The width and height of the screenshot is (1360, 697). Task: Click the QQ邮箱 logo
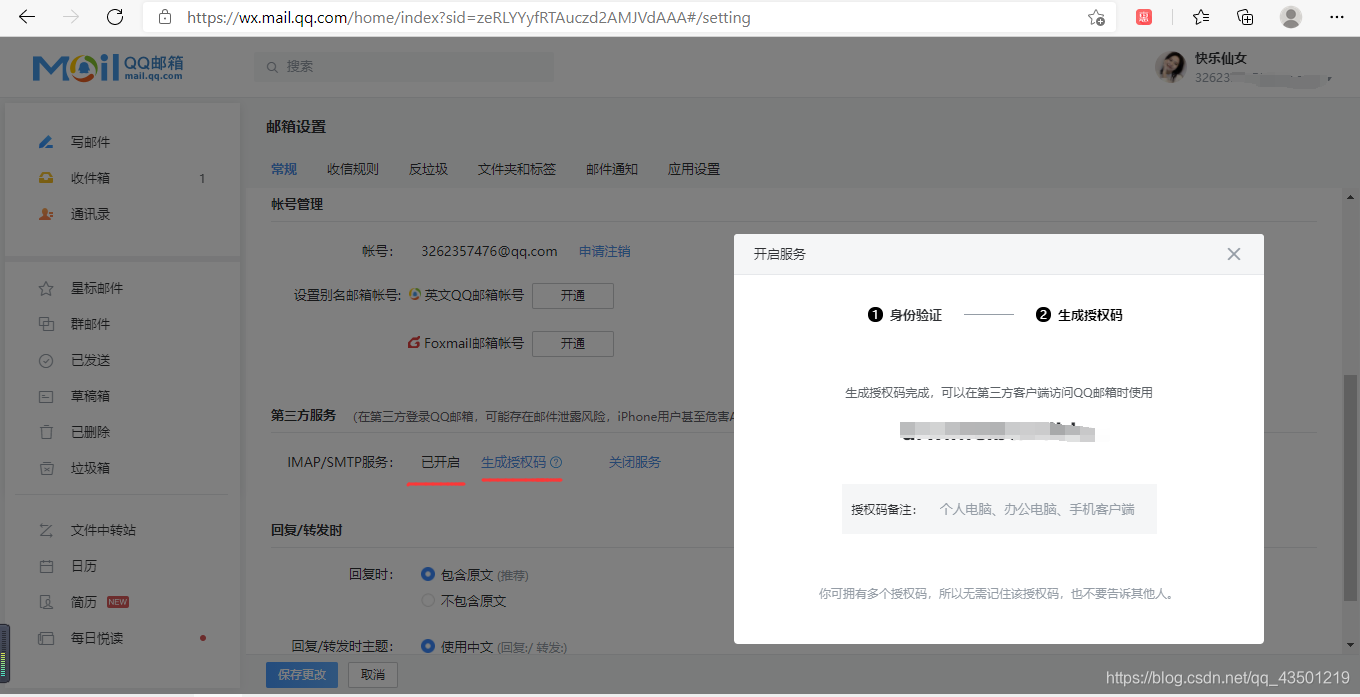tap(108, 67)
